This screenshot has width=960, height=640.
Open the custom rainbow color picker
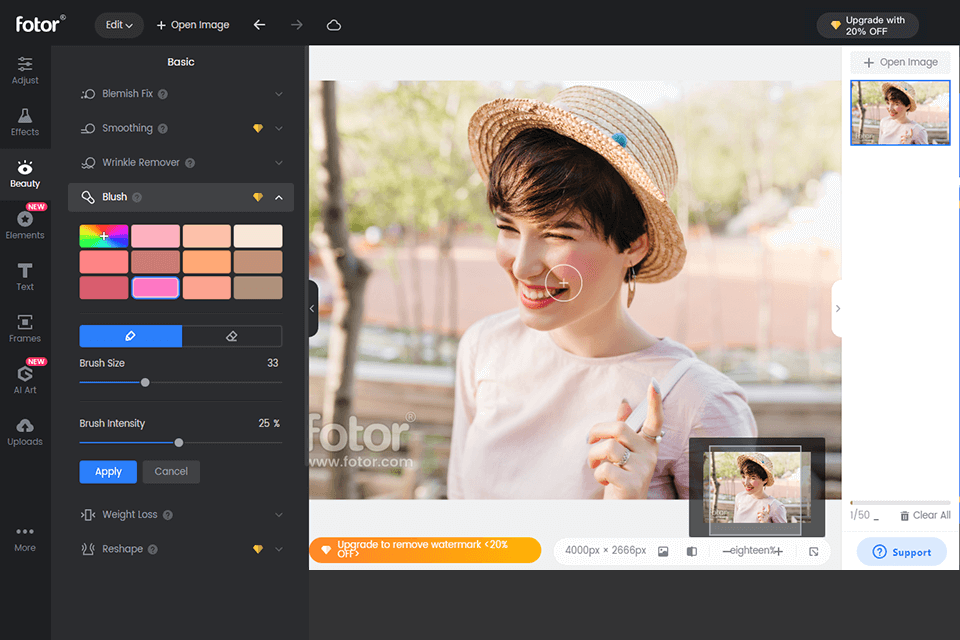(104, 236)
